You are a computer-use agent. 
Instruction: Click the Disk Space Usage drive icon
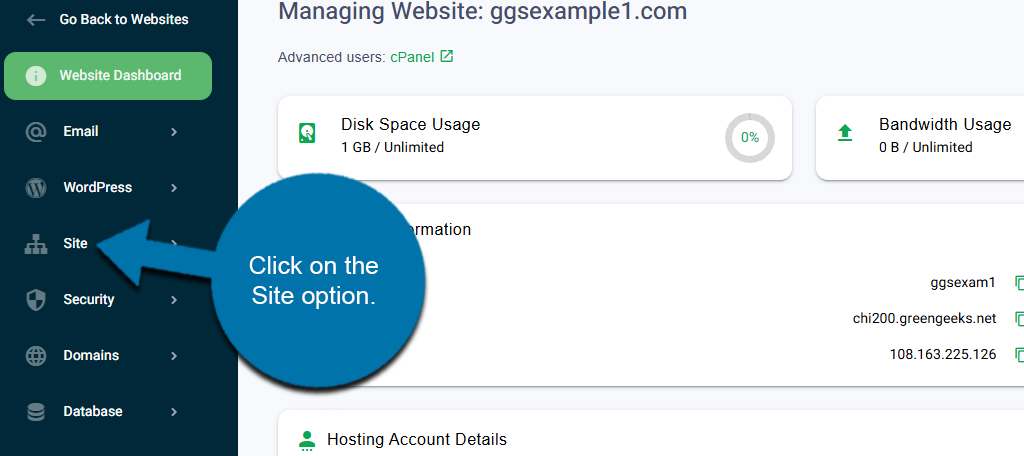pos(307,134)
